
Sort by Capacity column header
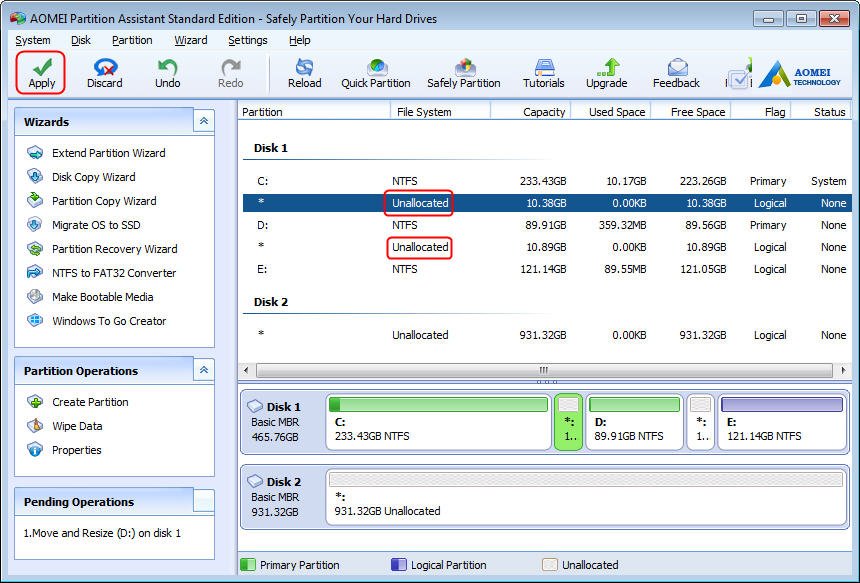(x=530, y=112)
